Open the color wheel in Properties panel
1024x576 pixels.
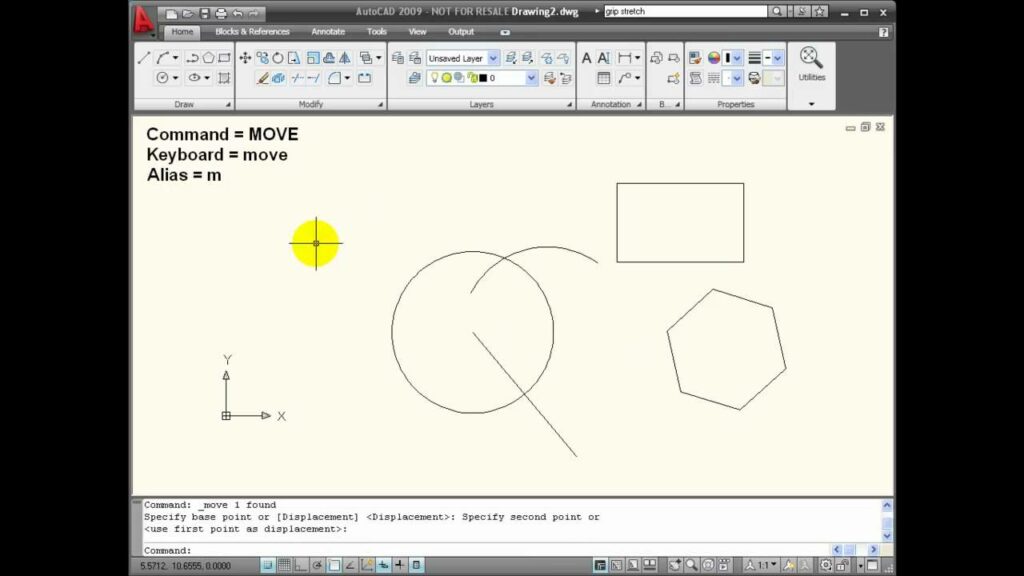pos(712,58)
